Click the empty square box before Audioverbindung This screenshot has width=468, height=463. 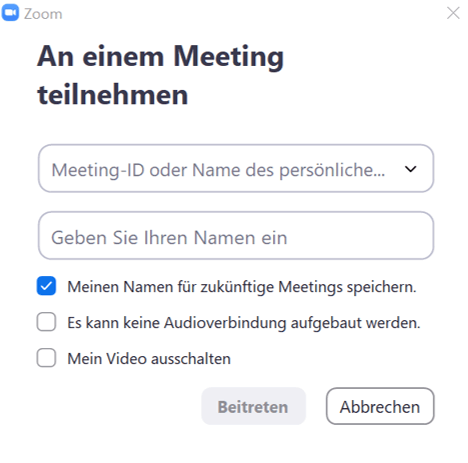pos(46,322)
